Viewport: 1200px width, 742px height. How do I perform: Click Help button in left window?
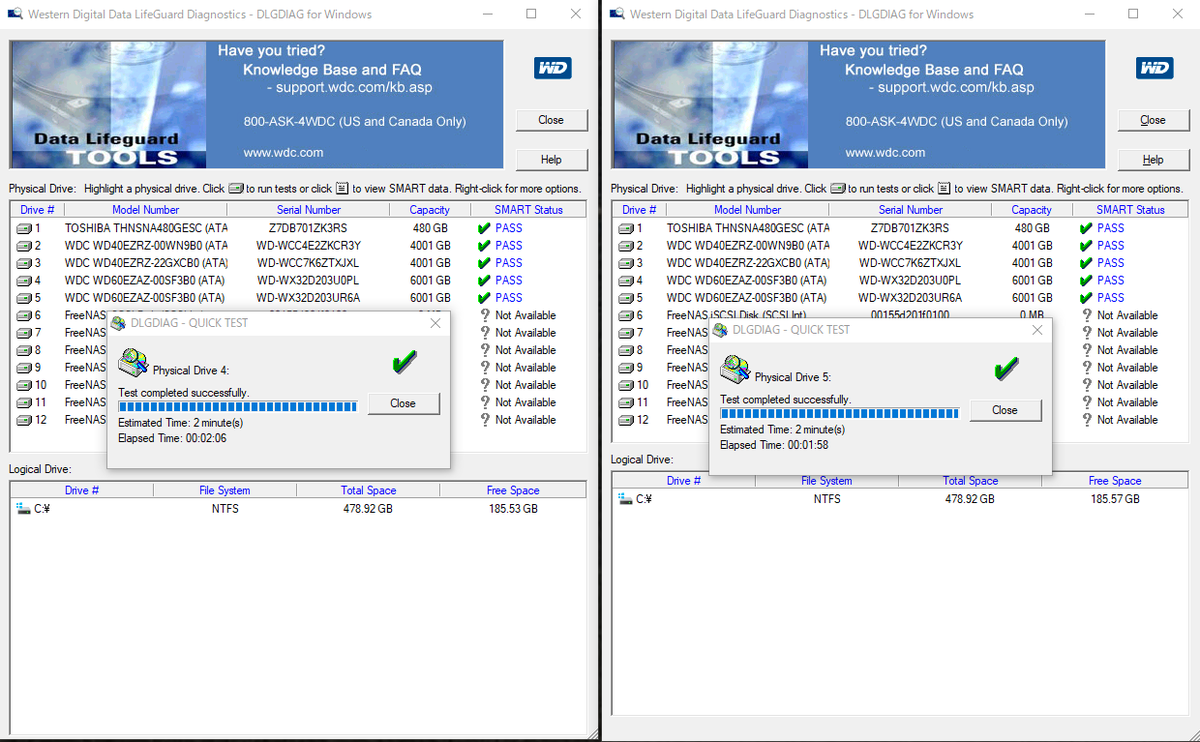(551, 160)
